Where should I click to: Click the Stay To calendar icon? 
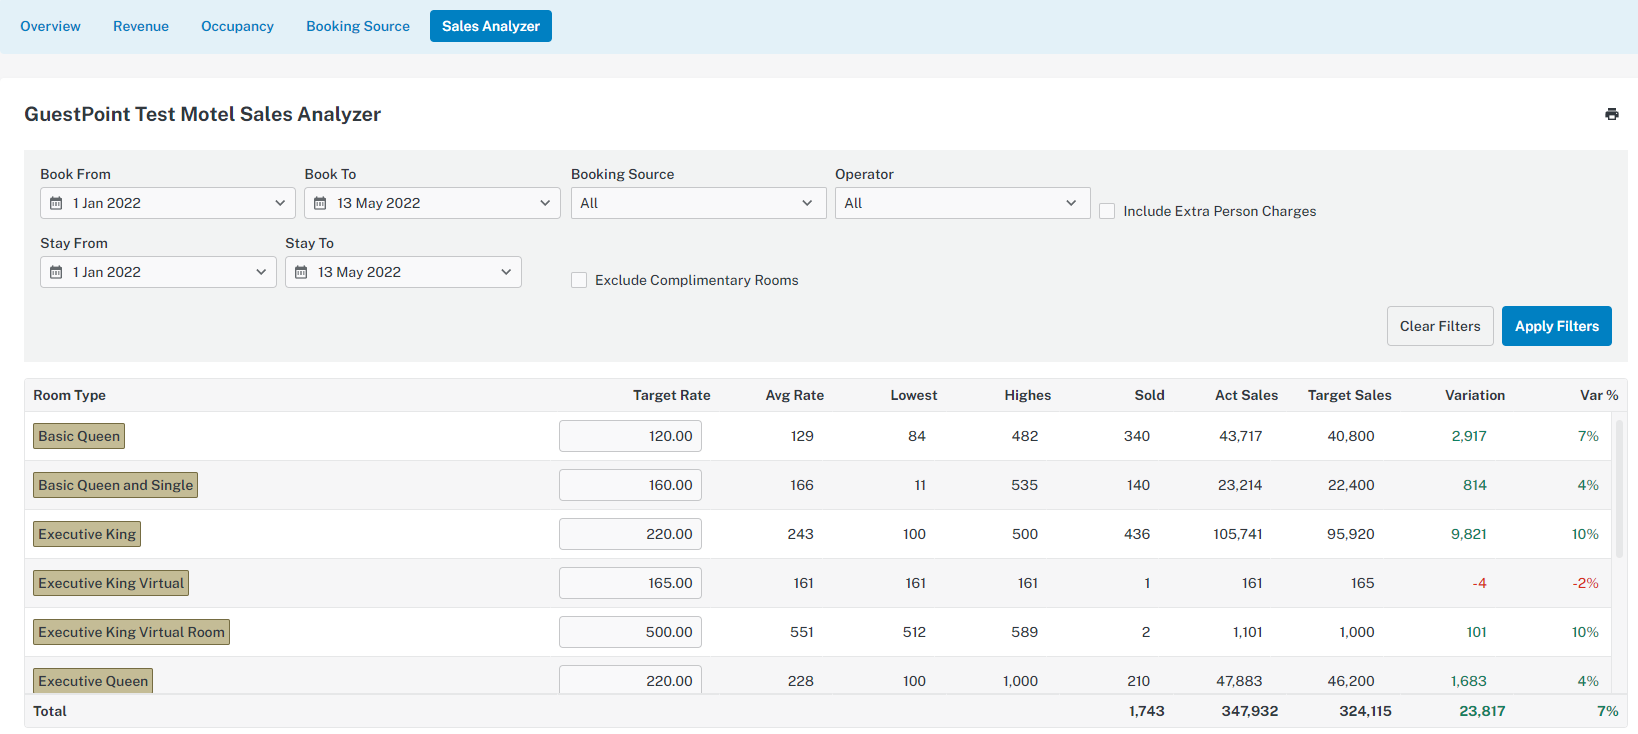pyautogui.click(x=301, y=272)
